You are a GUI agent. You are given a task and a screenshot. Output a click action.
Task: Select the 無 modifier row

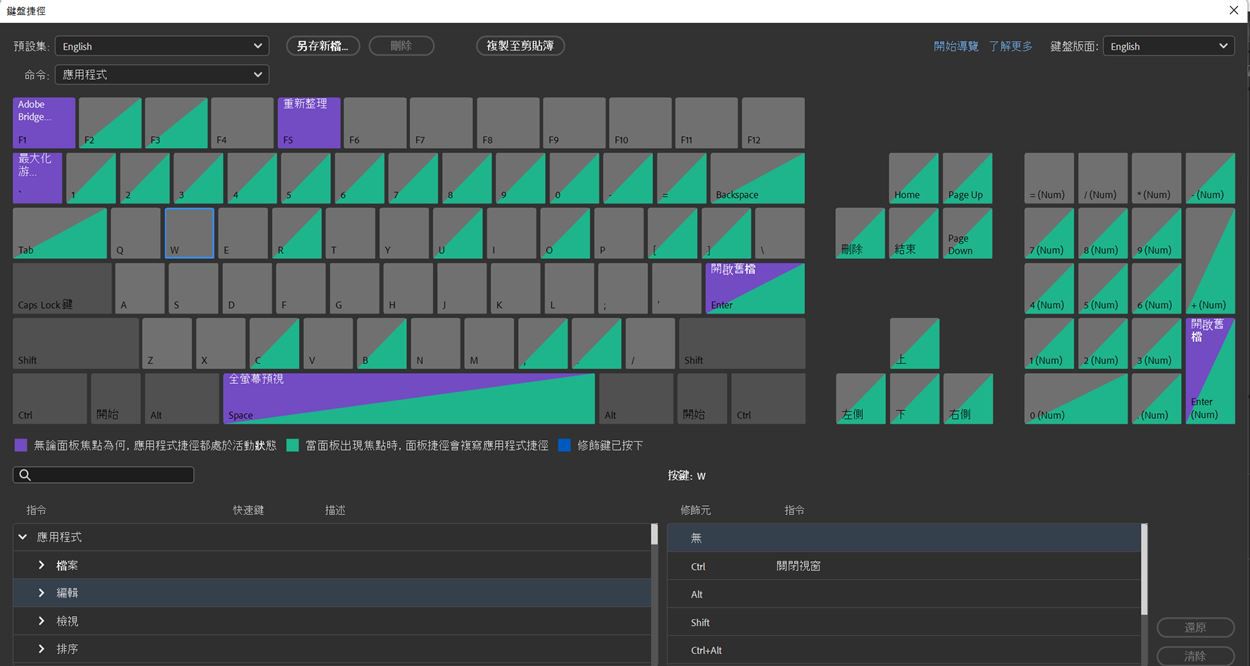(x=904, y=538)
